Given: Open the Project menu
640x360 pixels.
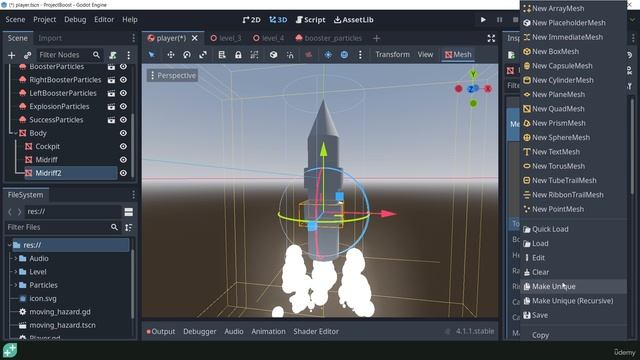Looking at the screenshot, I should point(44,20).
